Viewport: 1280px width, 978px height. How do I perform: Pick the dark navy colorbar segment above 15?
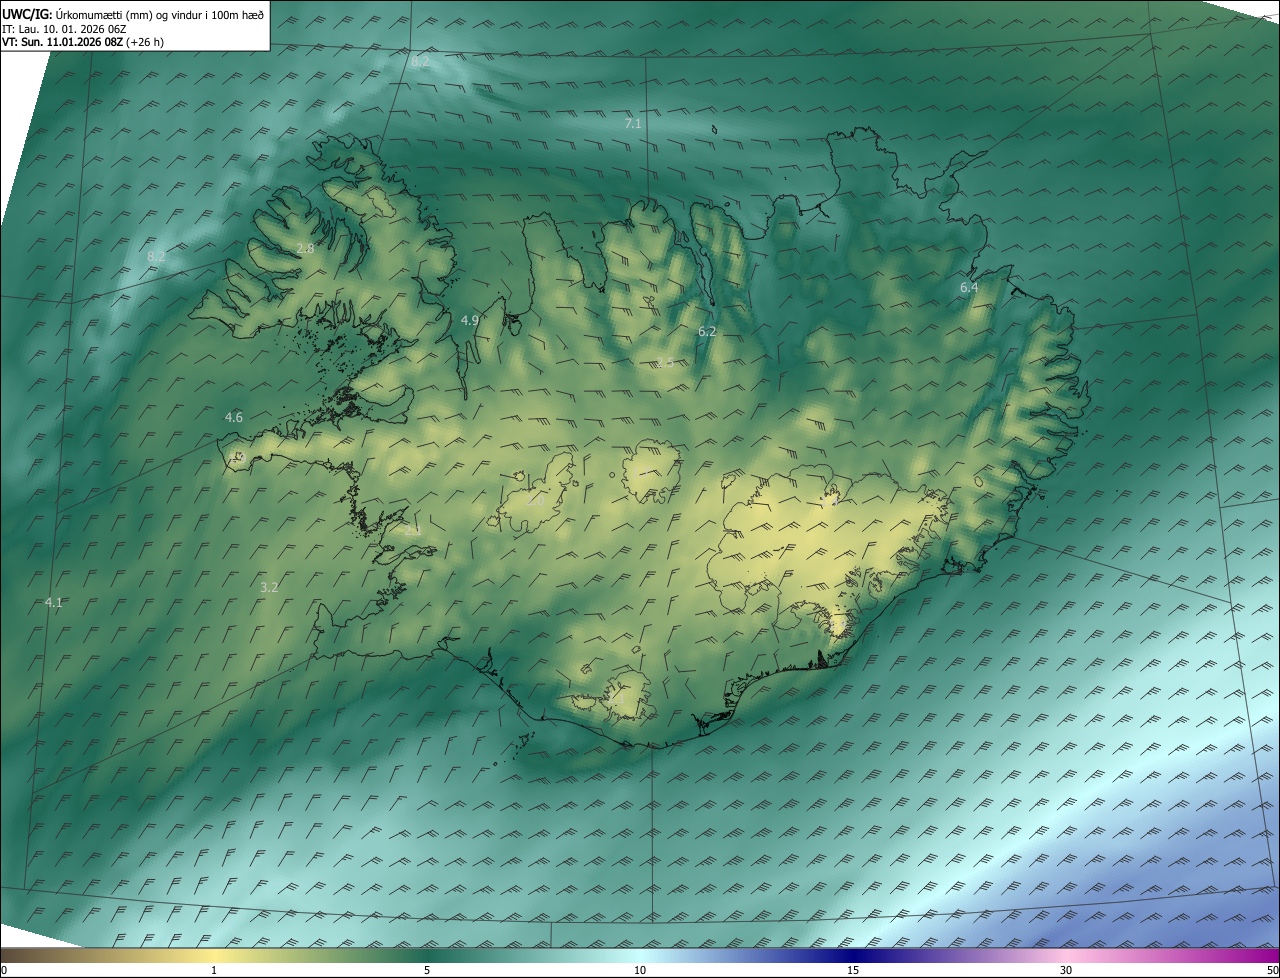[853, 955]
